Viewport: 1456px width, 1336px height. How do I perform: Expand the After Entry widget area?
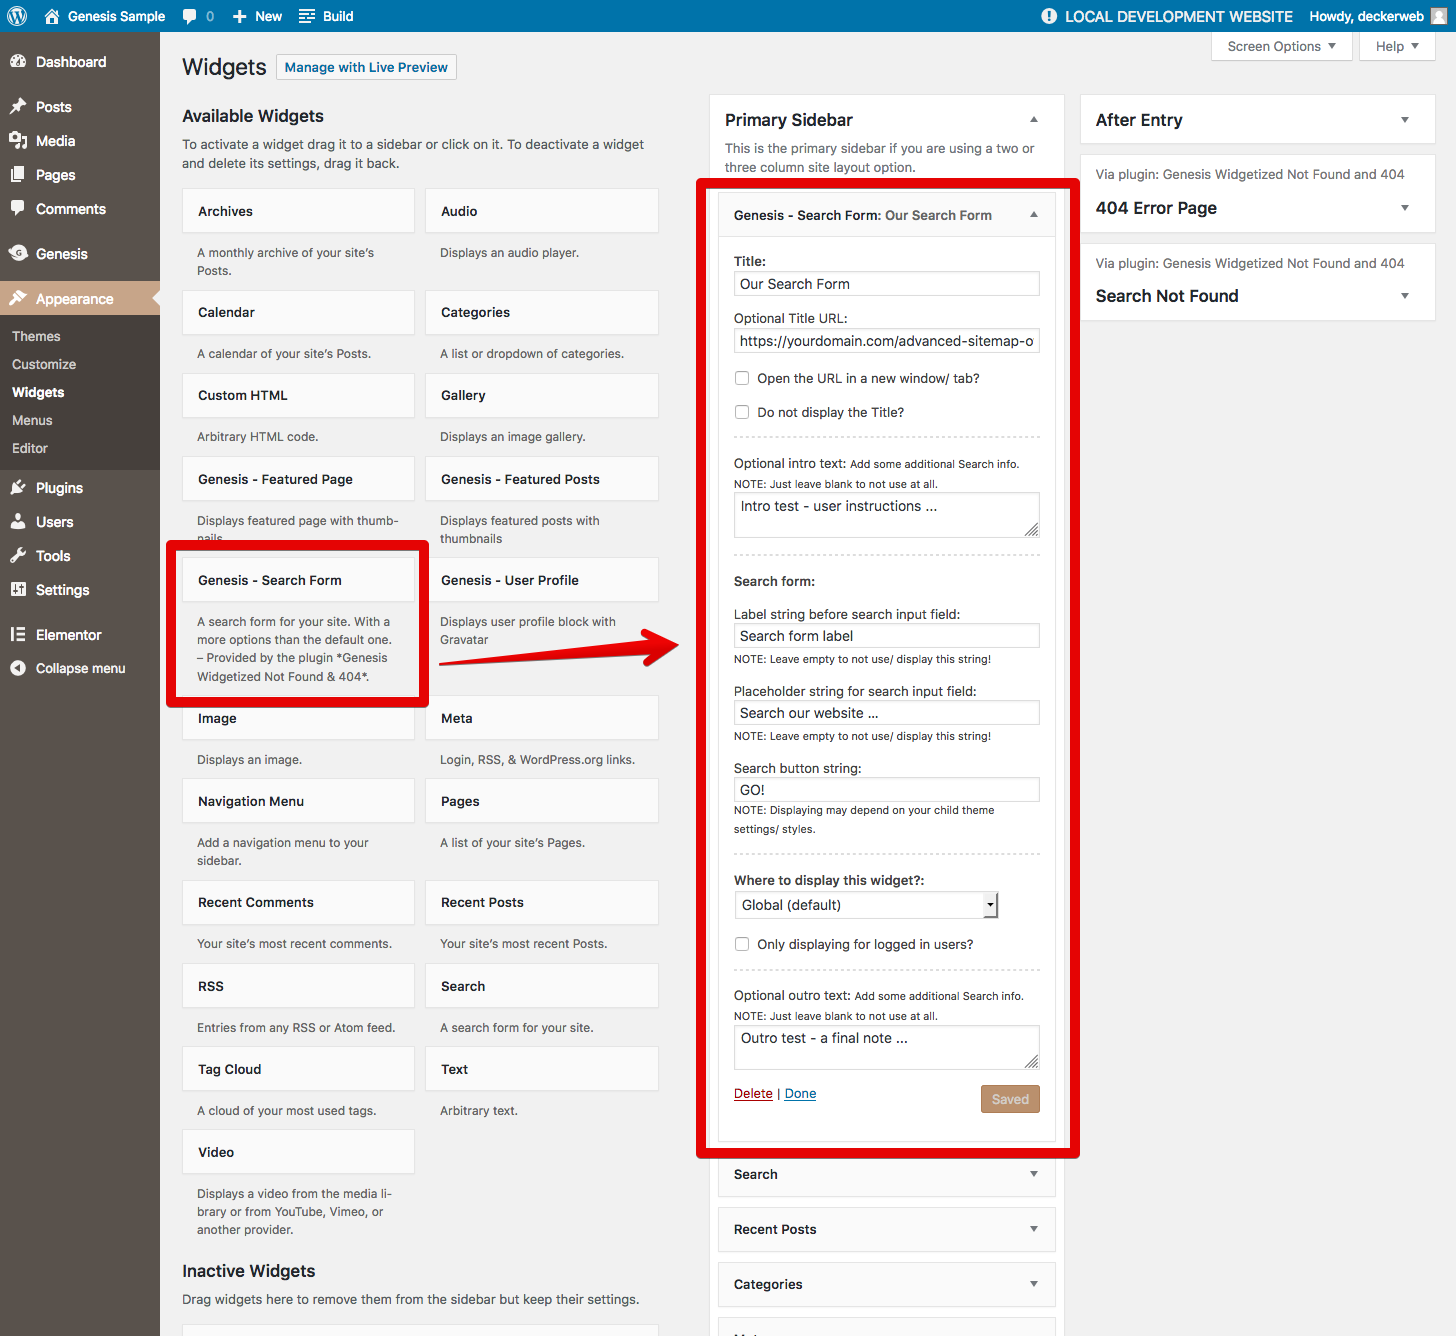(x=1405, y=120)
